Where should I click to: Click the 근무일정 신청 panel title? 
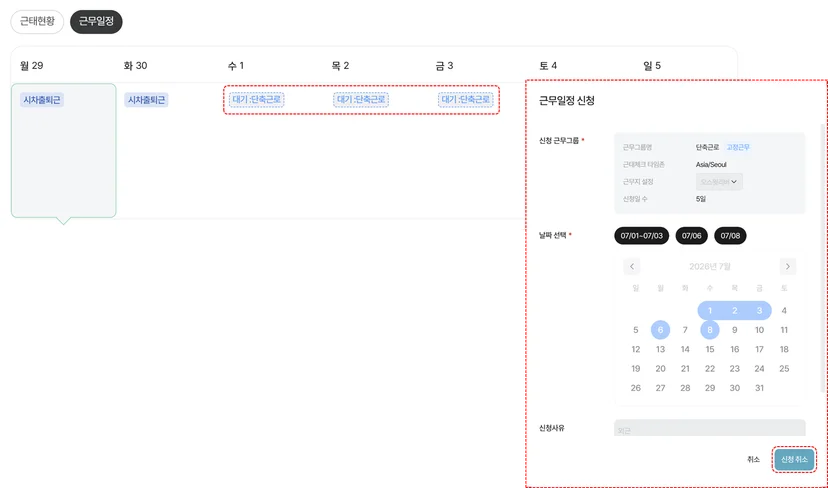click(x=567, y=100)
